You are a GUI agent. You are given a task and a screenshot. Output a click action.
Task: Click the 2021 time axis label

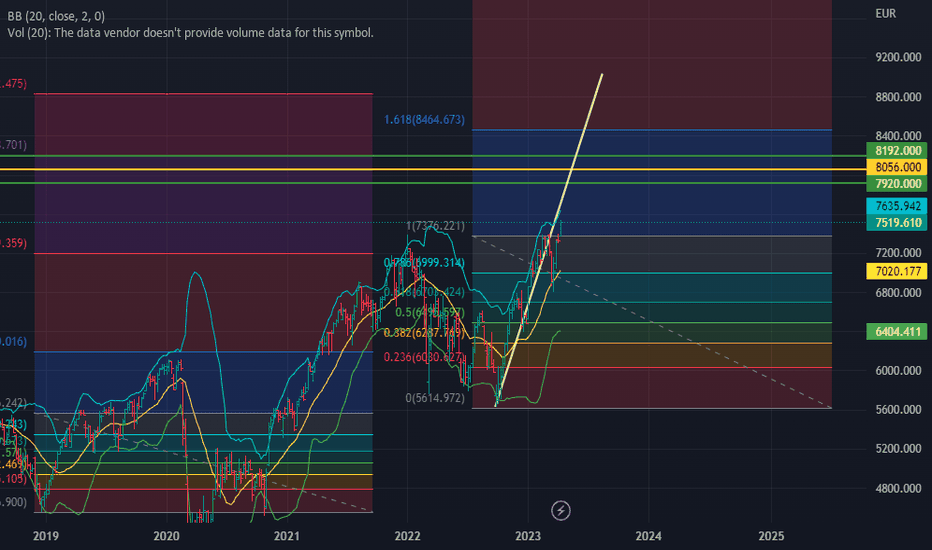[x=286, y=536]
